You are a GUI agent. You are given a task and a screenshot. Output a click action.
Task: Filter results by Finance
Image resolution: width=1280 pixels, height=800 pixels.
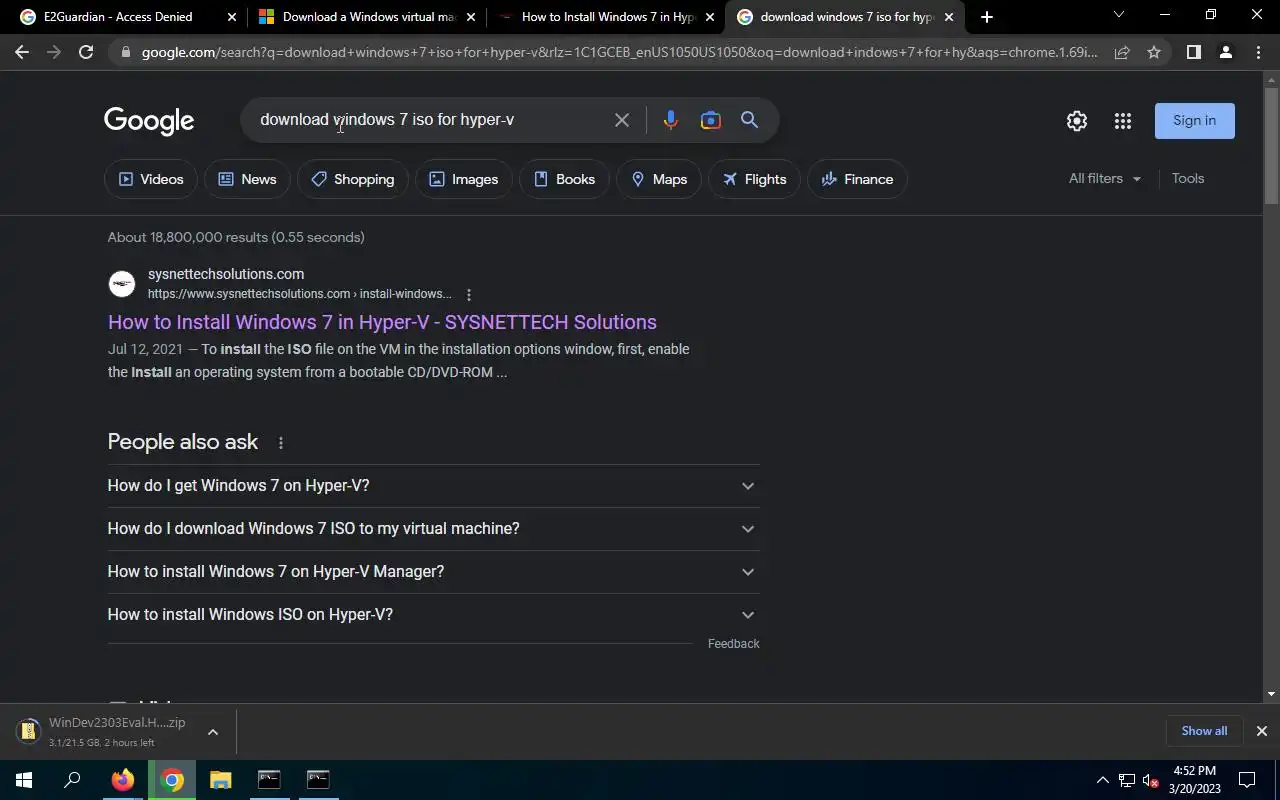pos(857,179)
